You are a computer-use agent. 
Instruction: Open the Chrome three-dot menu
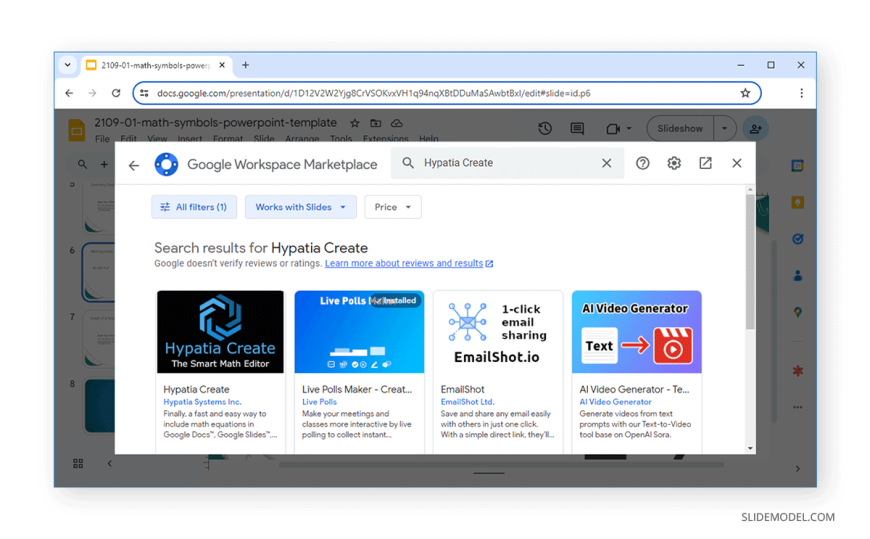tap(801, 93)
